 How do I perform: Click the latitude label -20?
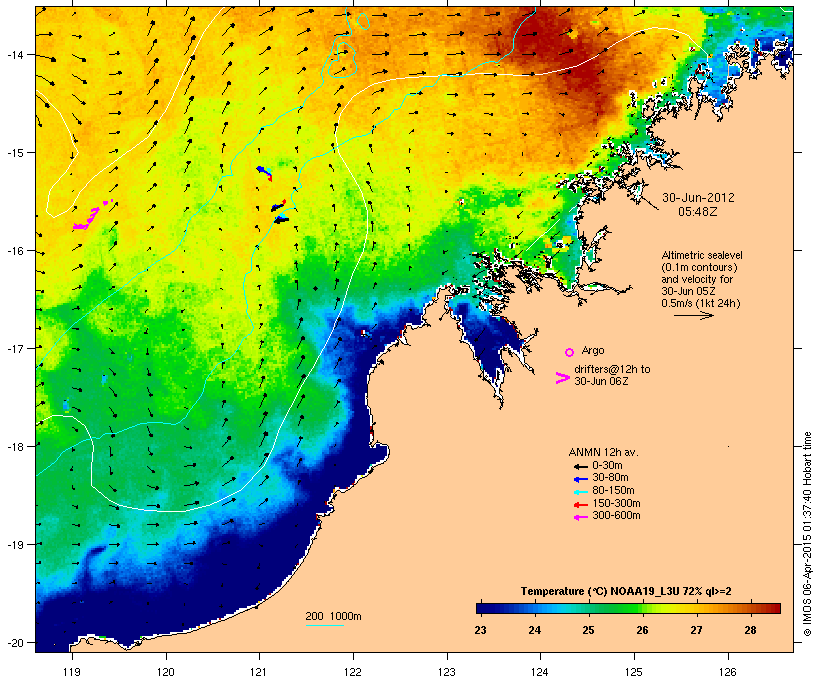coord(14,642)
